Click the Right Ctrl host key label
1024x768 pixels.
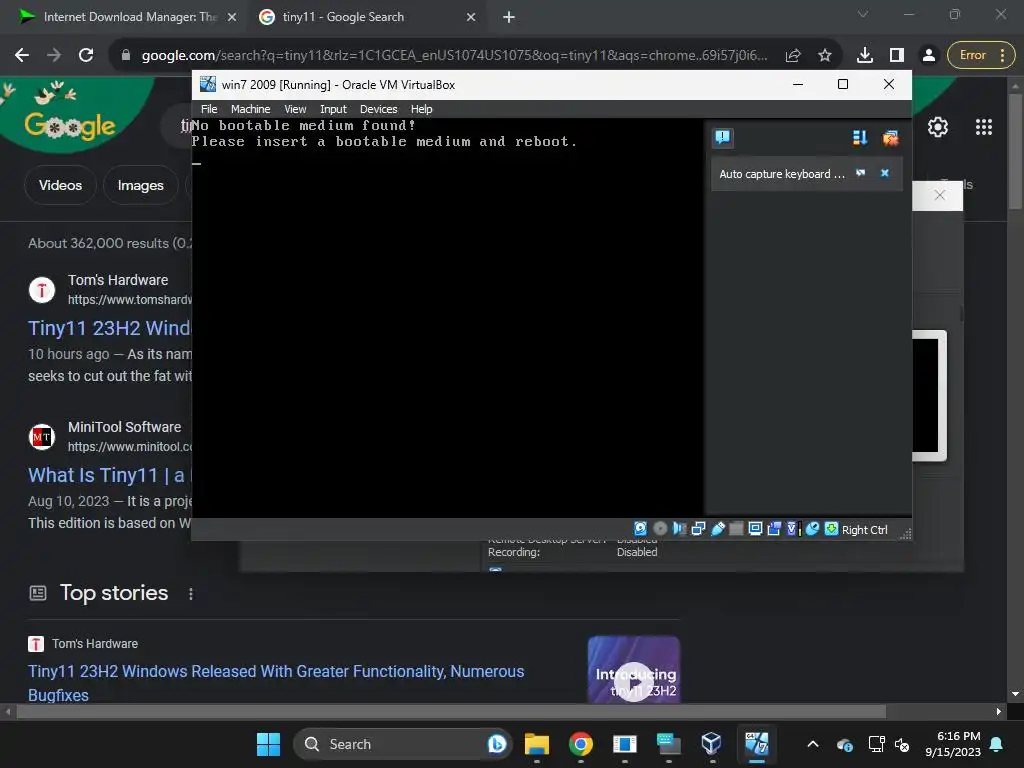tap(864, 530)
